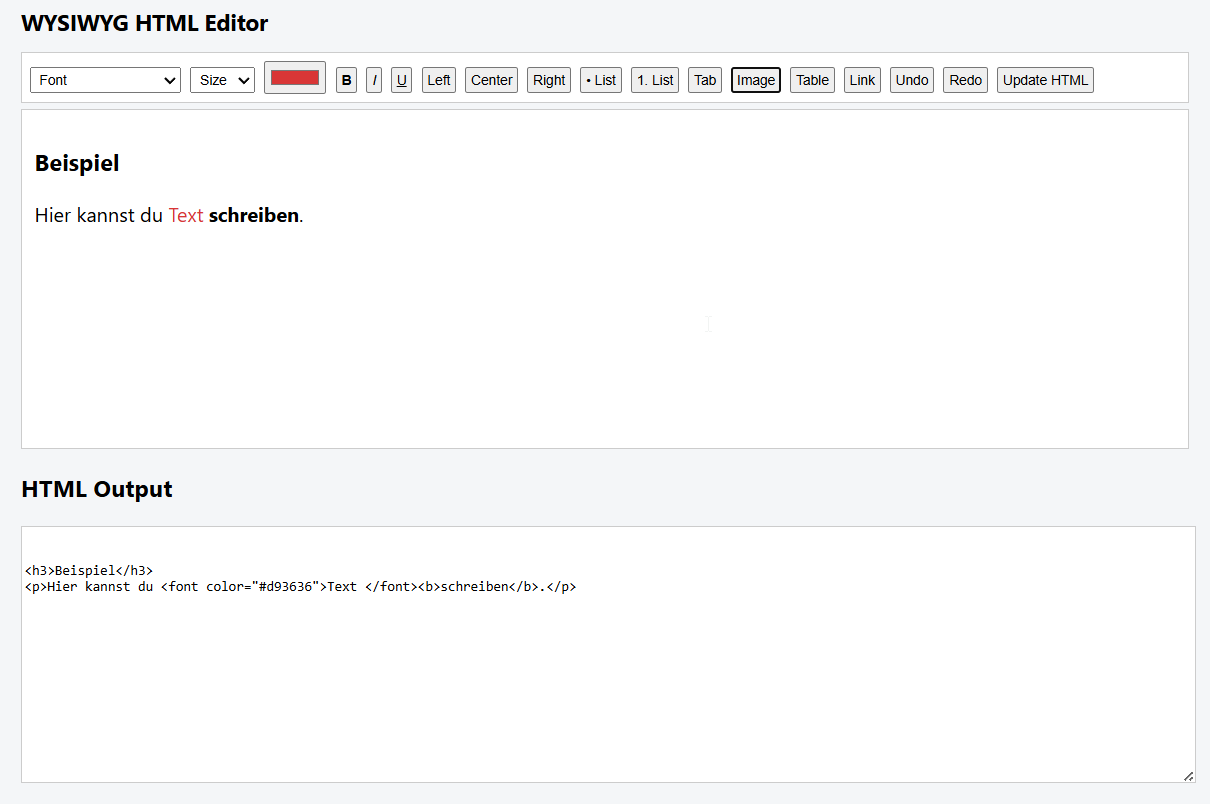
Task: Click the Center alignment button
Action: tap(491, 80)
